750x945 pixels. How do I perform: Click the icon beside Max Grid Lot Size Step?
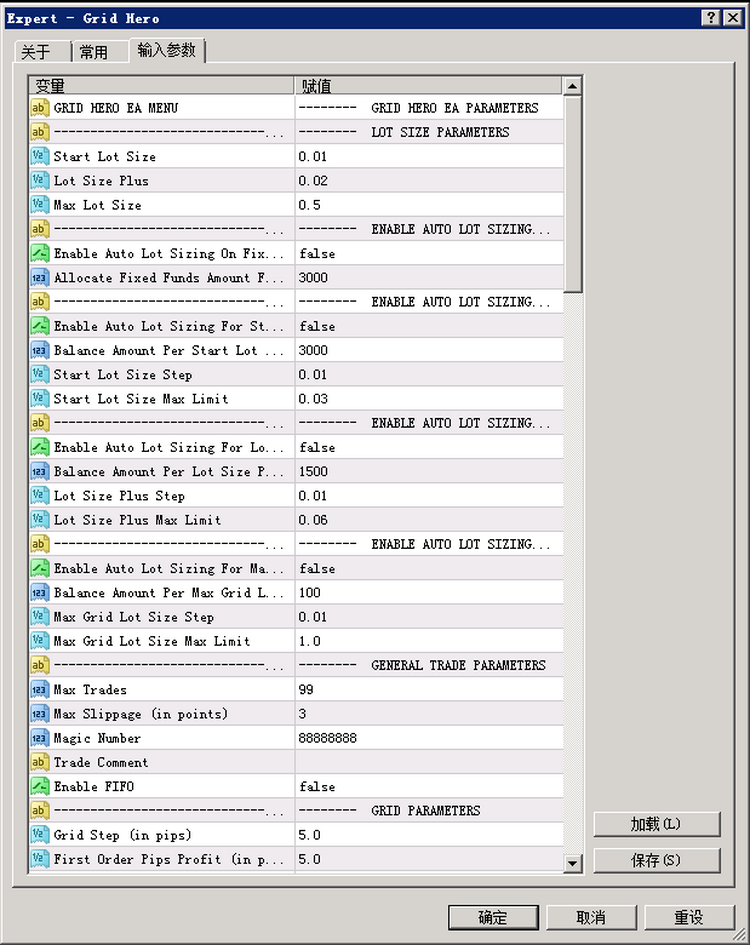tap(39, 617)
